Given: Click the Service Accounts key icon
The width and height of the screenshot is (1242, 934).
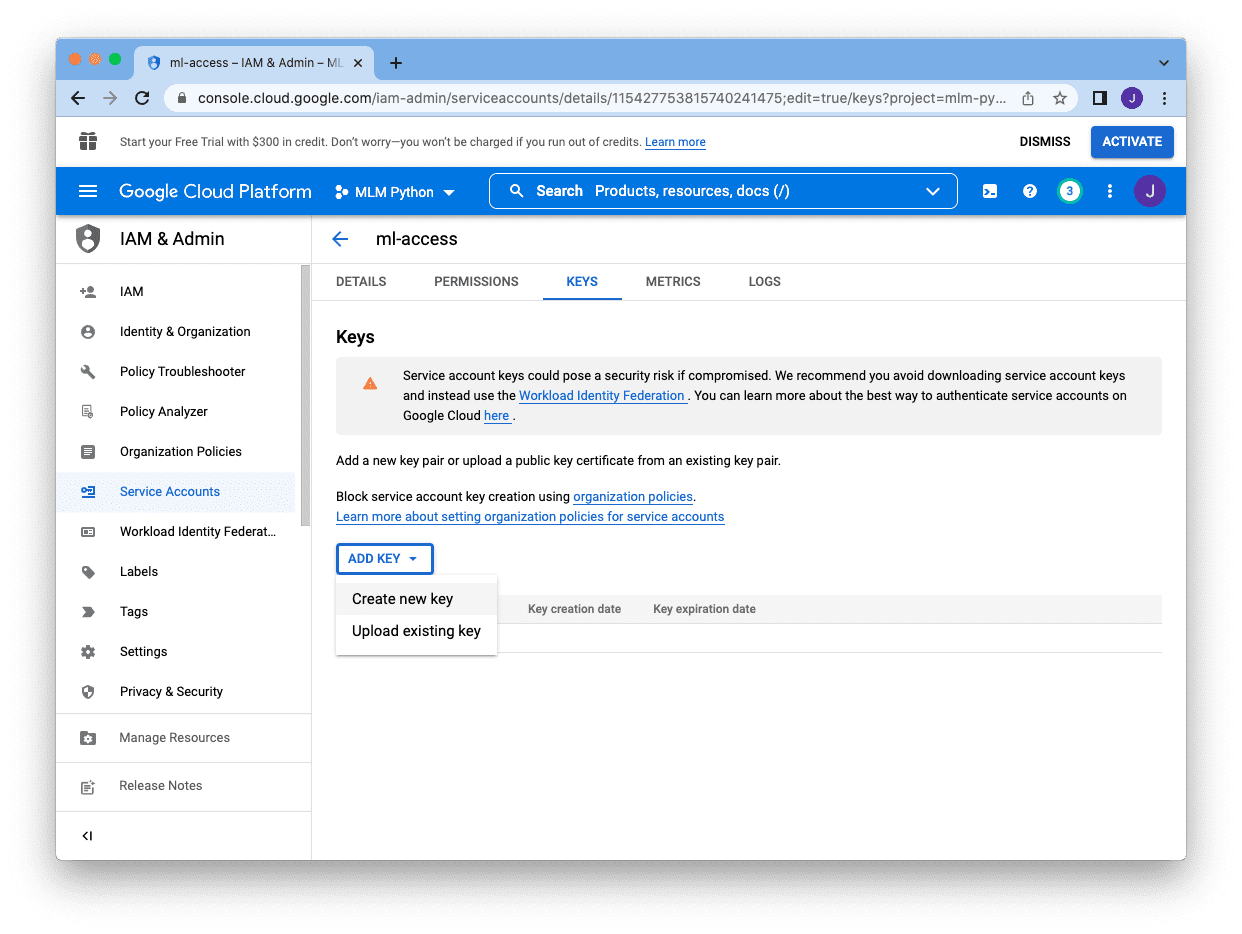Looking at the screenshot, I should (88, 492).
